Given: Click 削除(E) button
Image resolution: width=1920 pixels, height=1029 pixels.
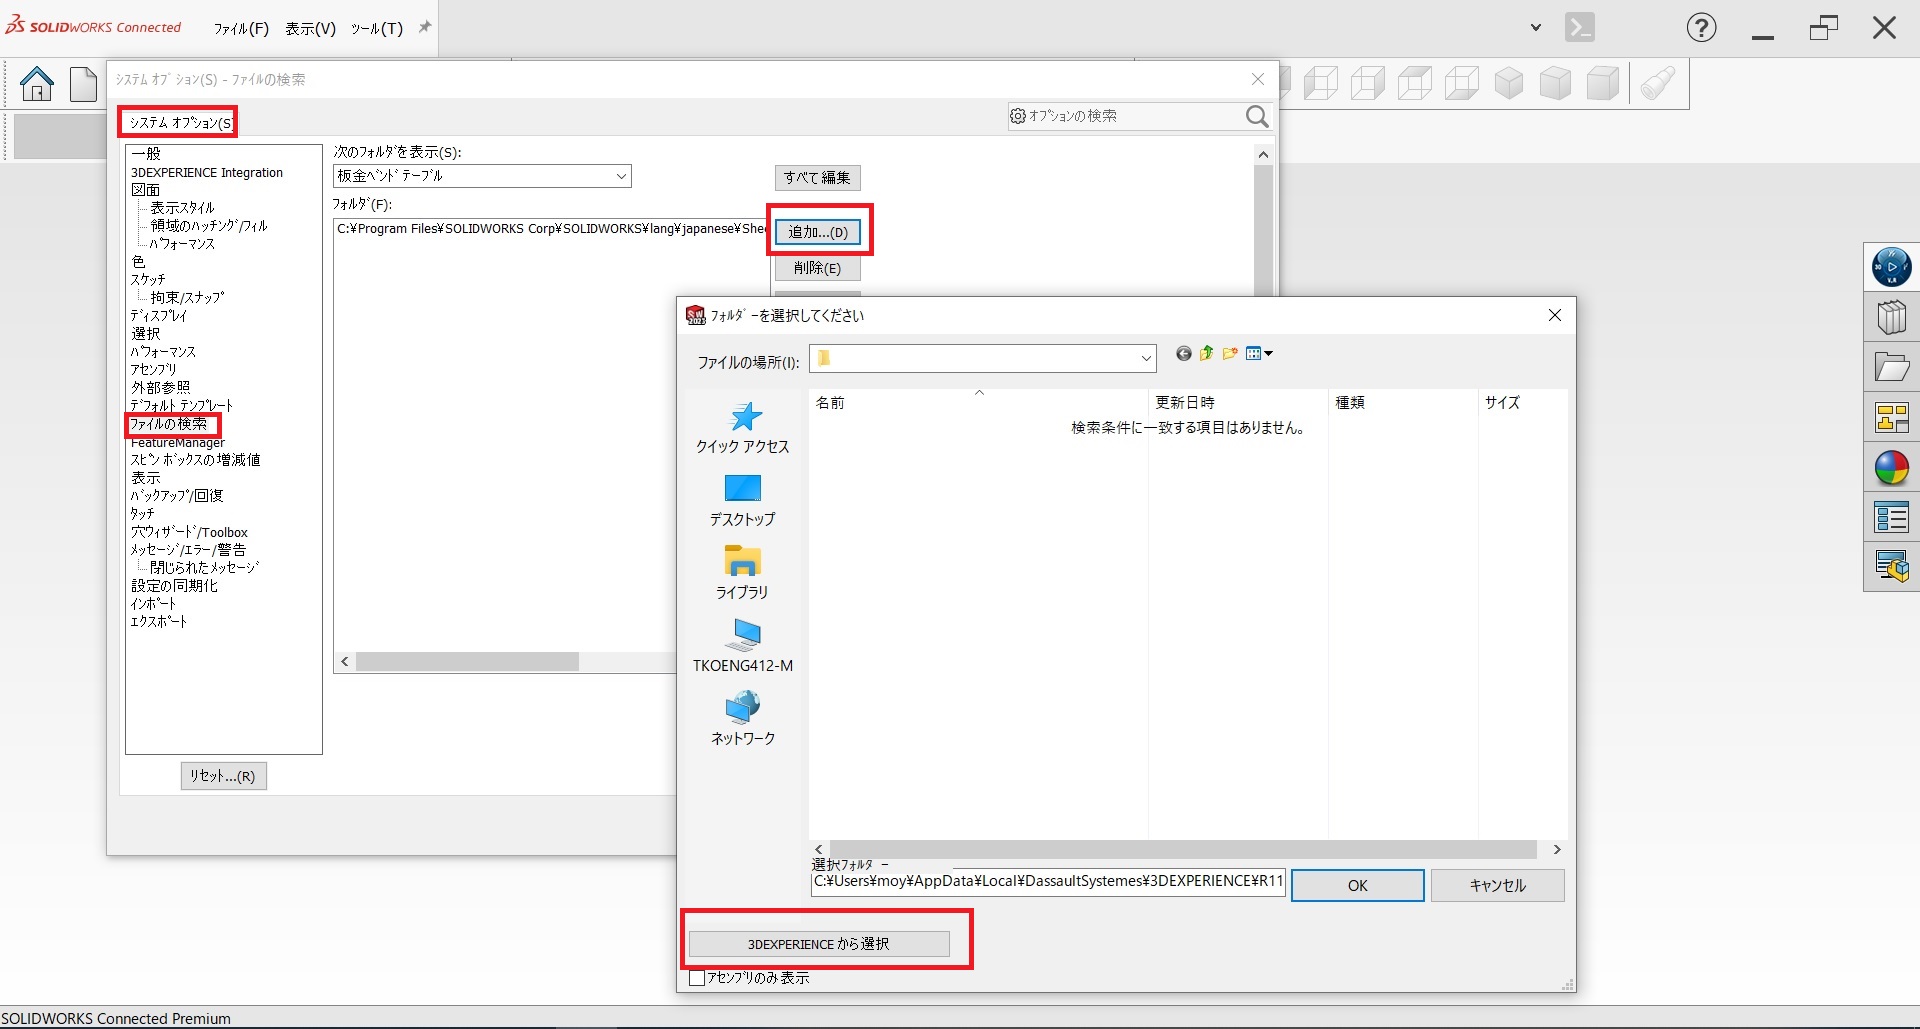Looking at the screenshot, I should pyautogui.click(x=818, y=268).
